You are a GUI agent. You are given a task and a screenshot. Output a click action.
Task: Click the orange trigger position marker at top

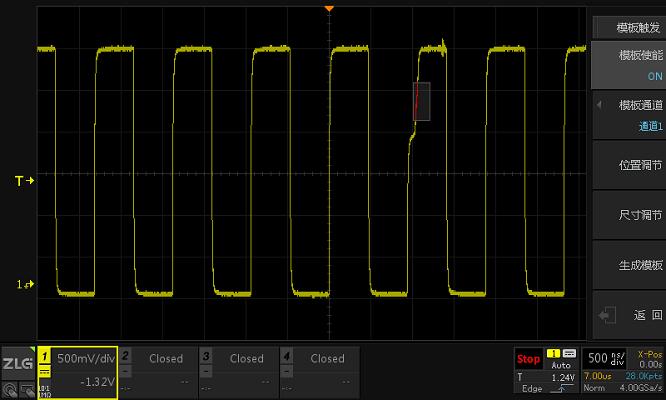pyautogui.click(x=329, y=9)
